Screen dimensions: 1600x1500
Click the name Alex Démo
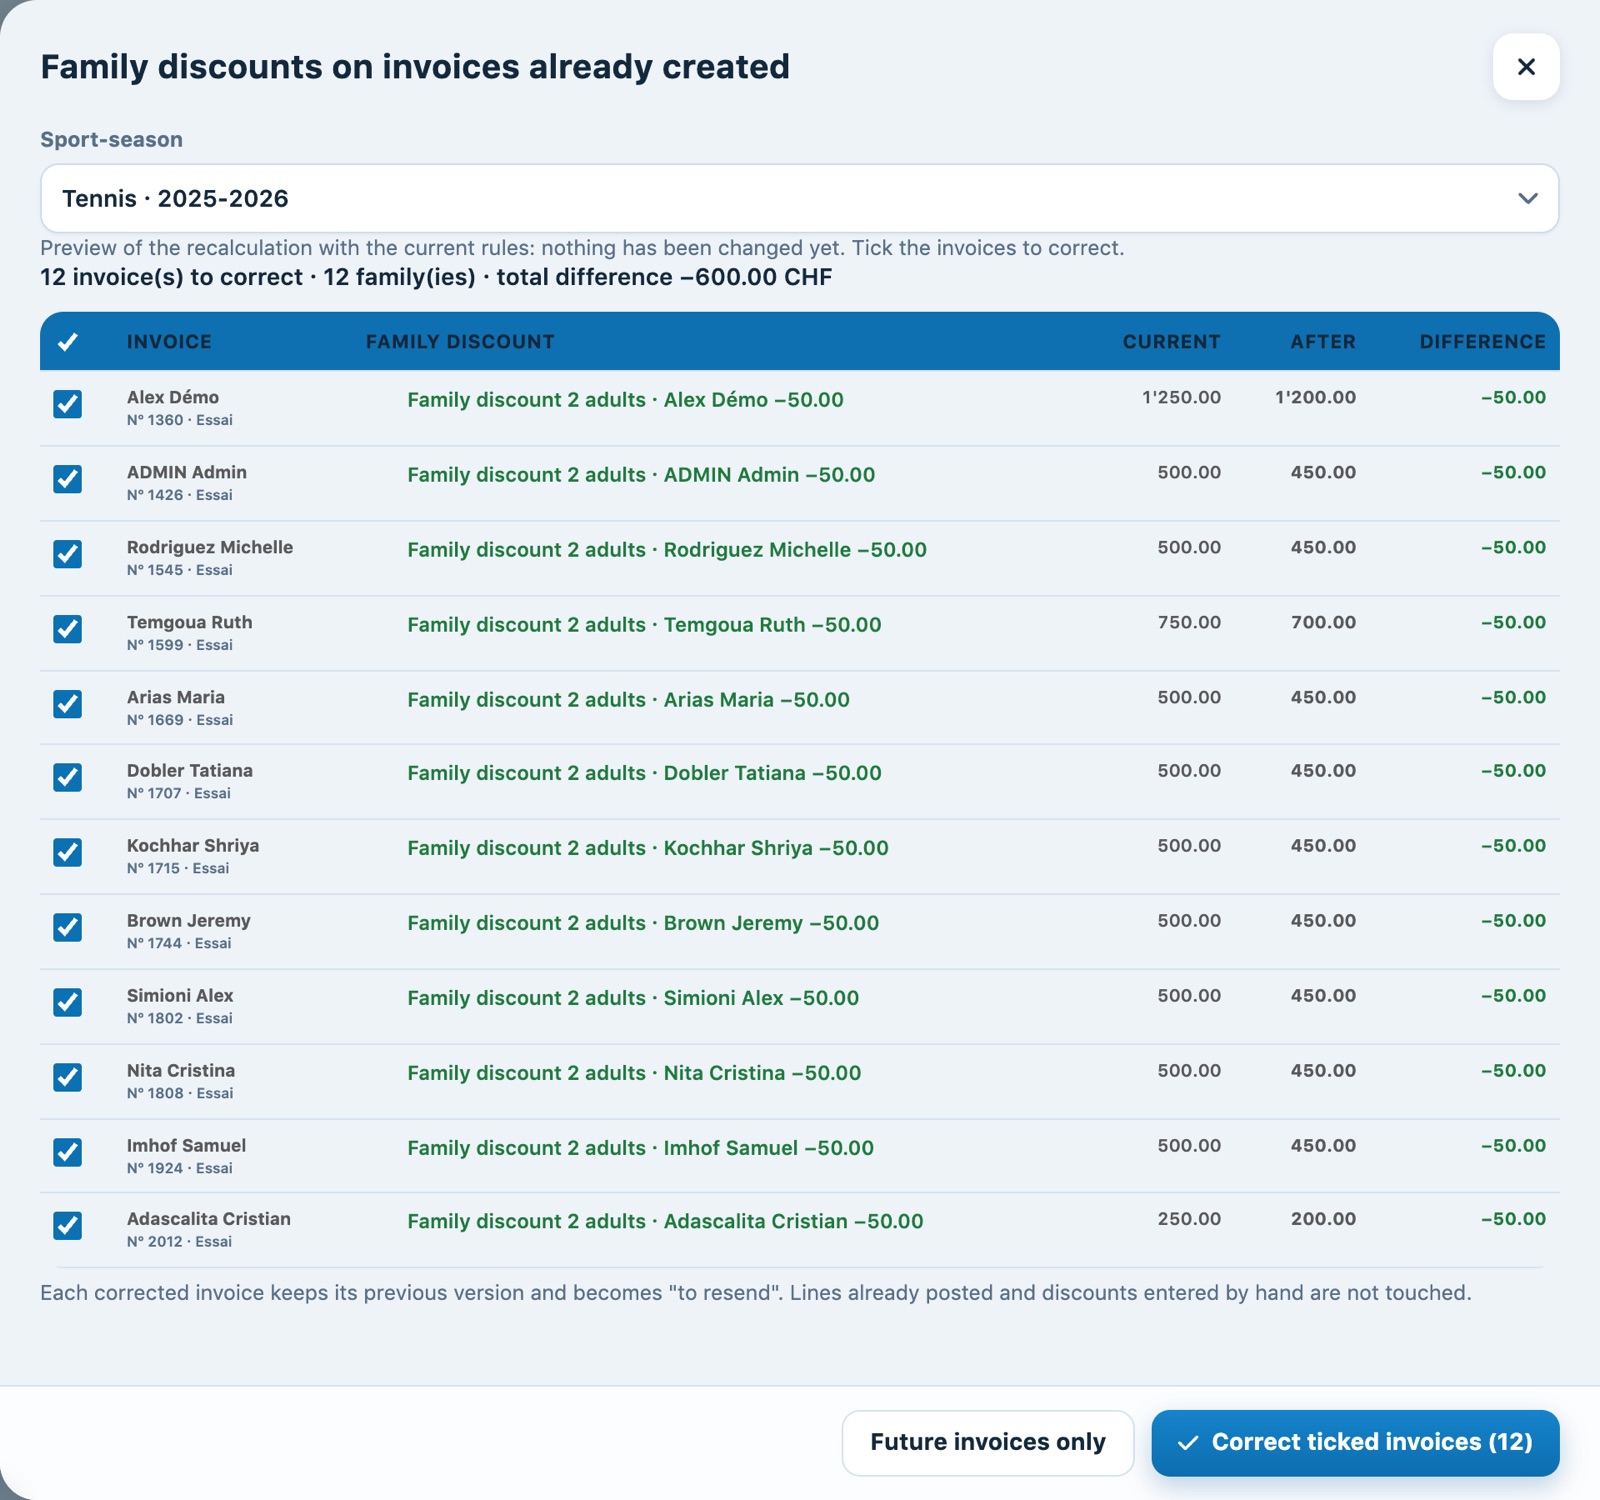173,397
